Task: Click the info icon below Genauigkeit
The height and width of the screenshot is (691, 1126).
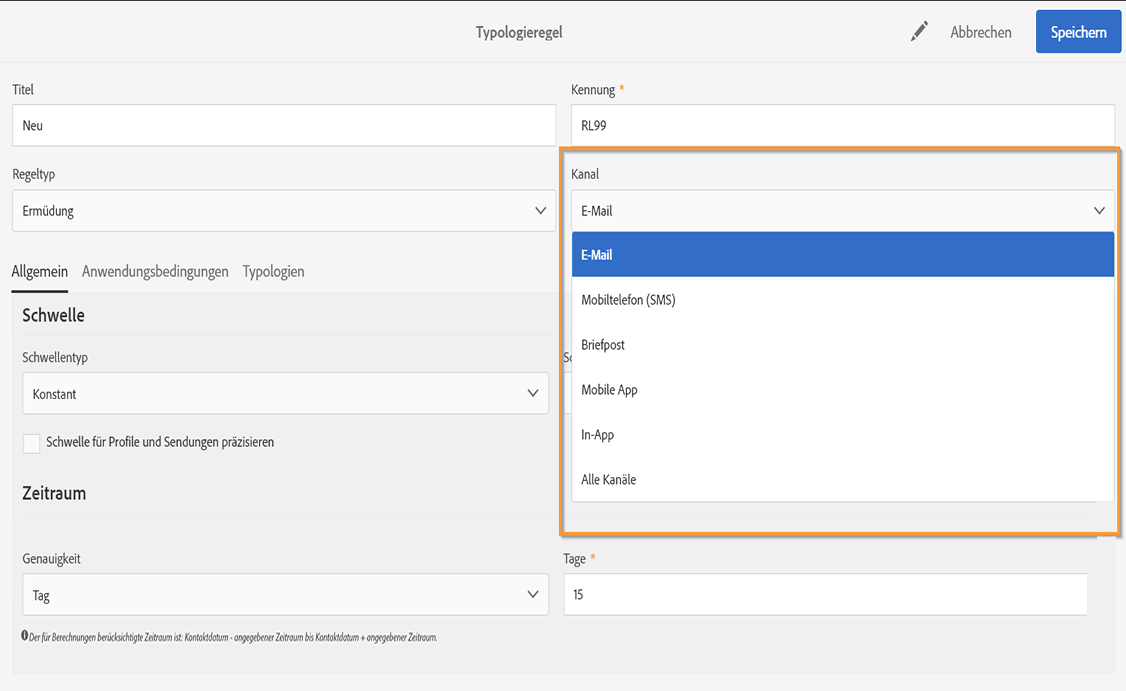Action: [25, 636]
